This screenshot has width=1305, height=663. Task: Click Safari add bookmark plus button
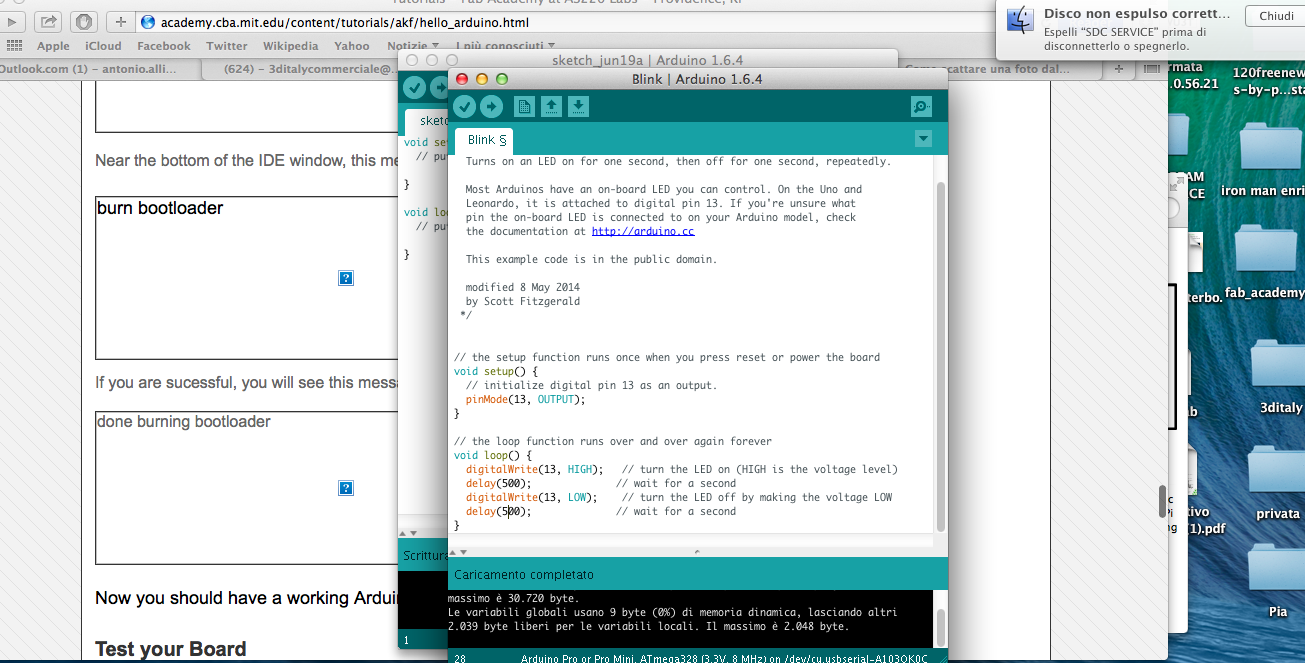(x=120, y=21)
